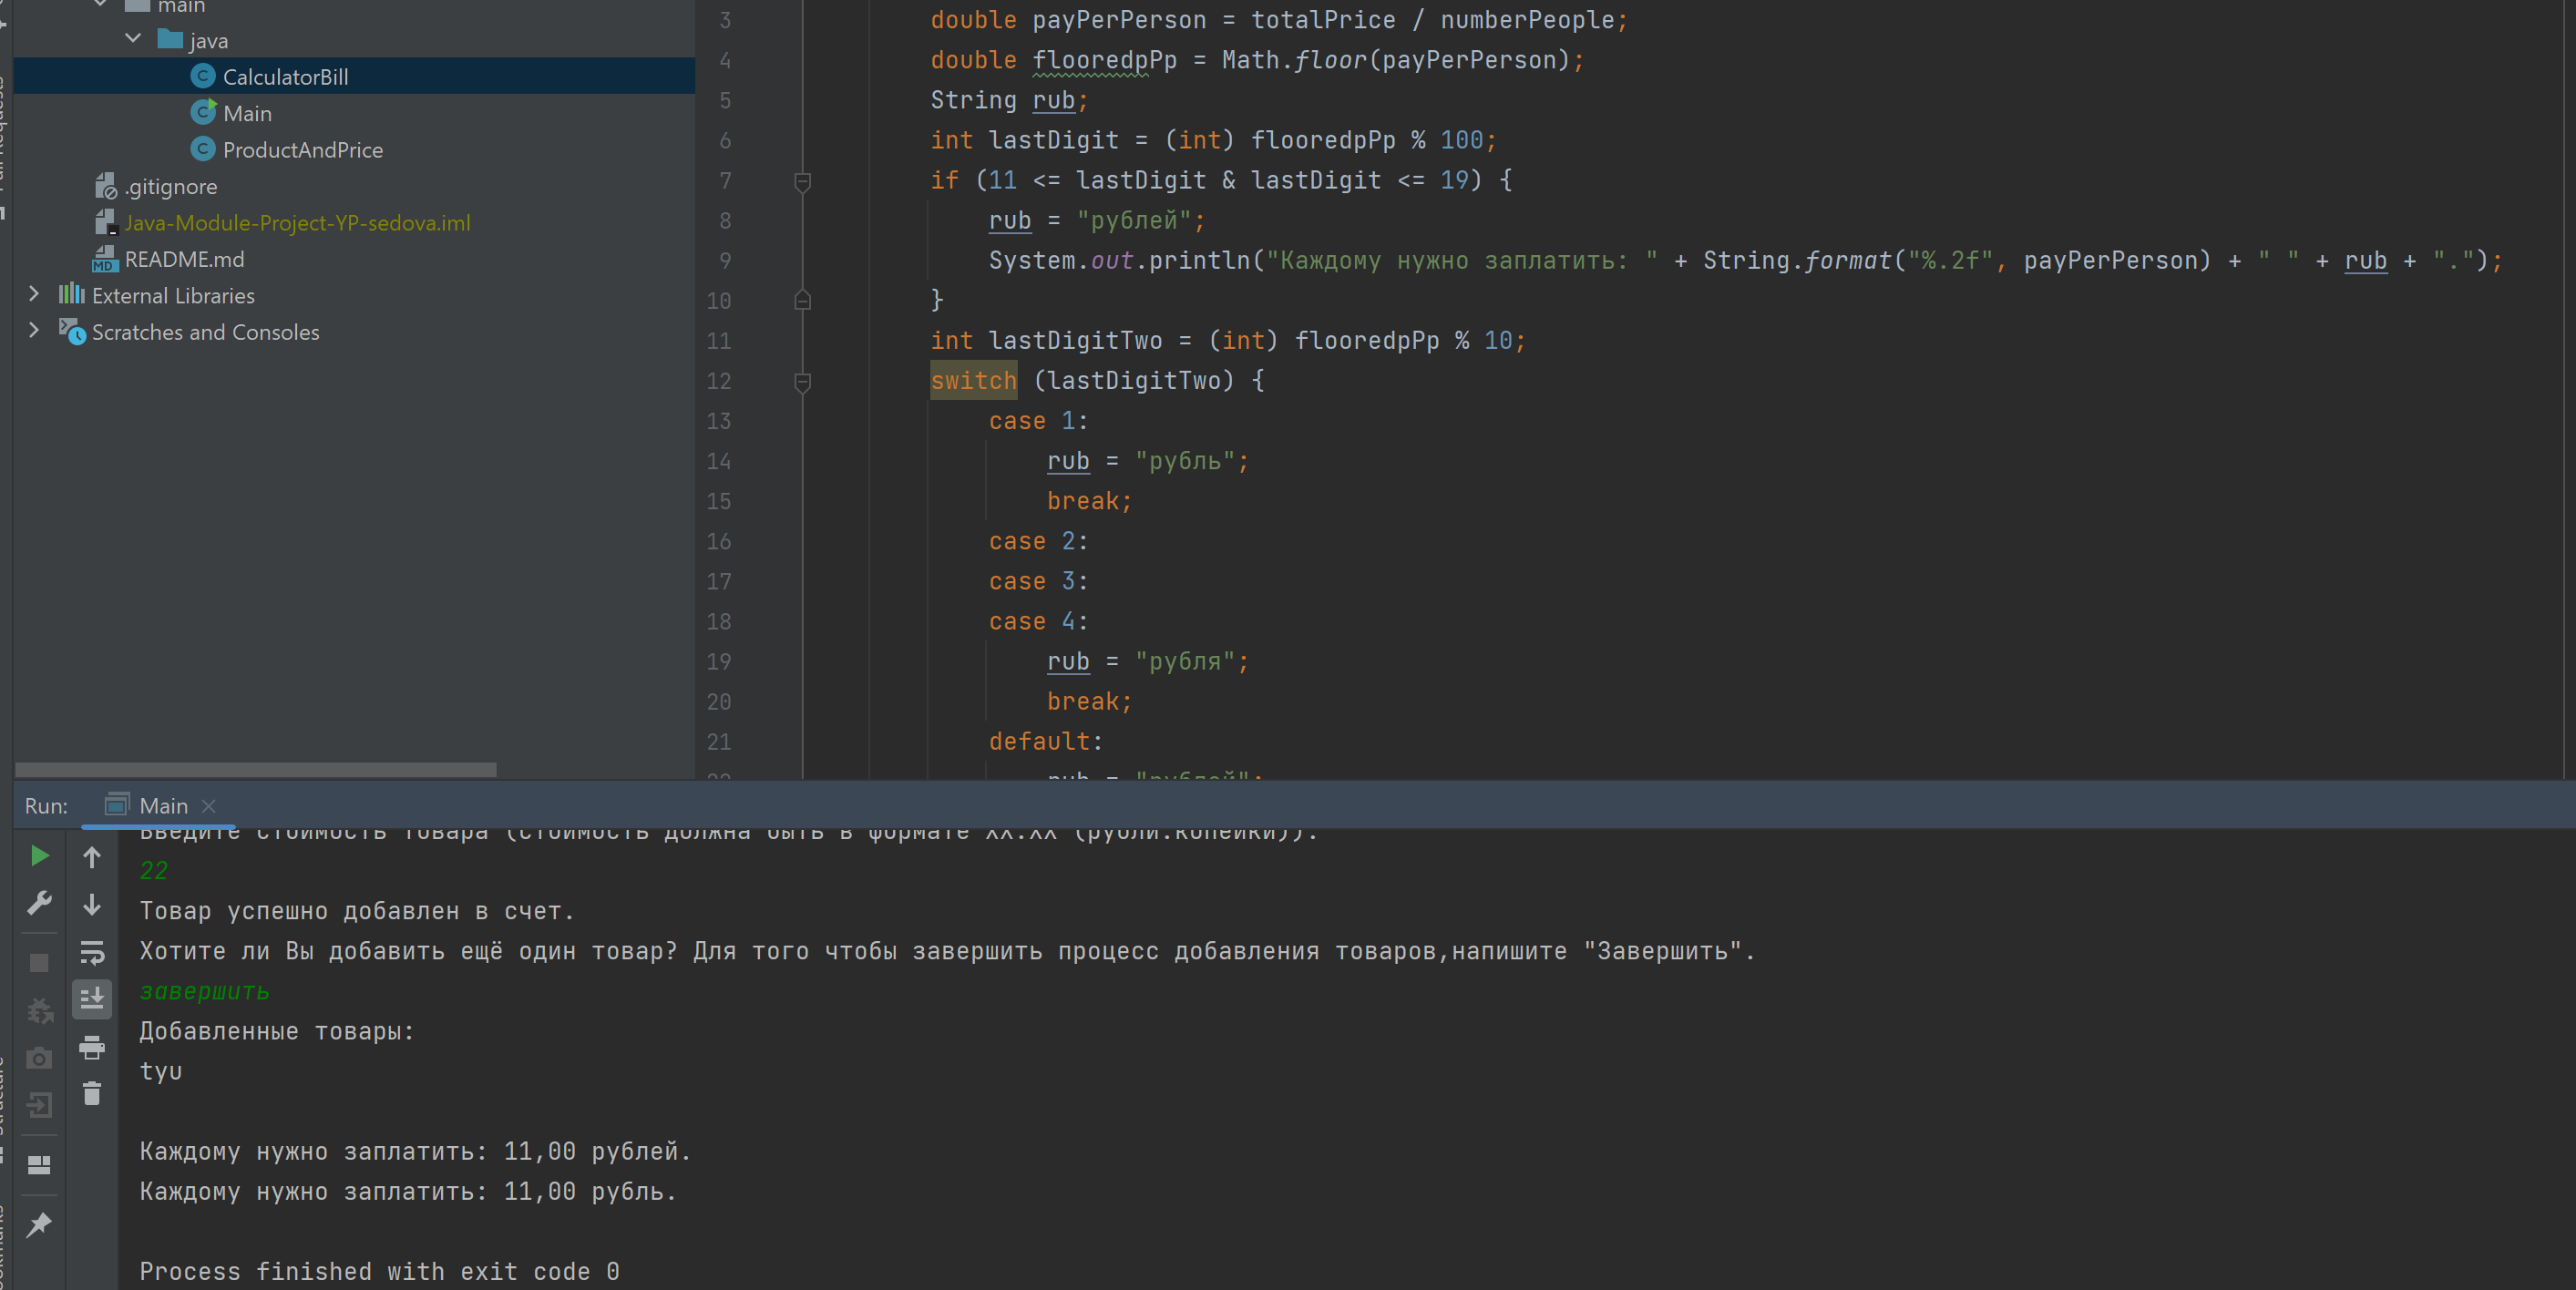Image resolution: width=2576 pixels, height=1290 pixels.
Task: Click green input text "завершить" in console
Action: pos(204,991)
